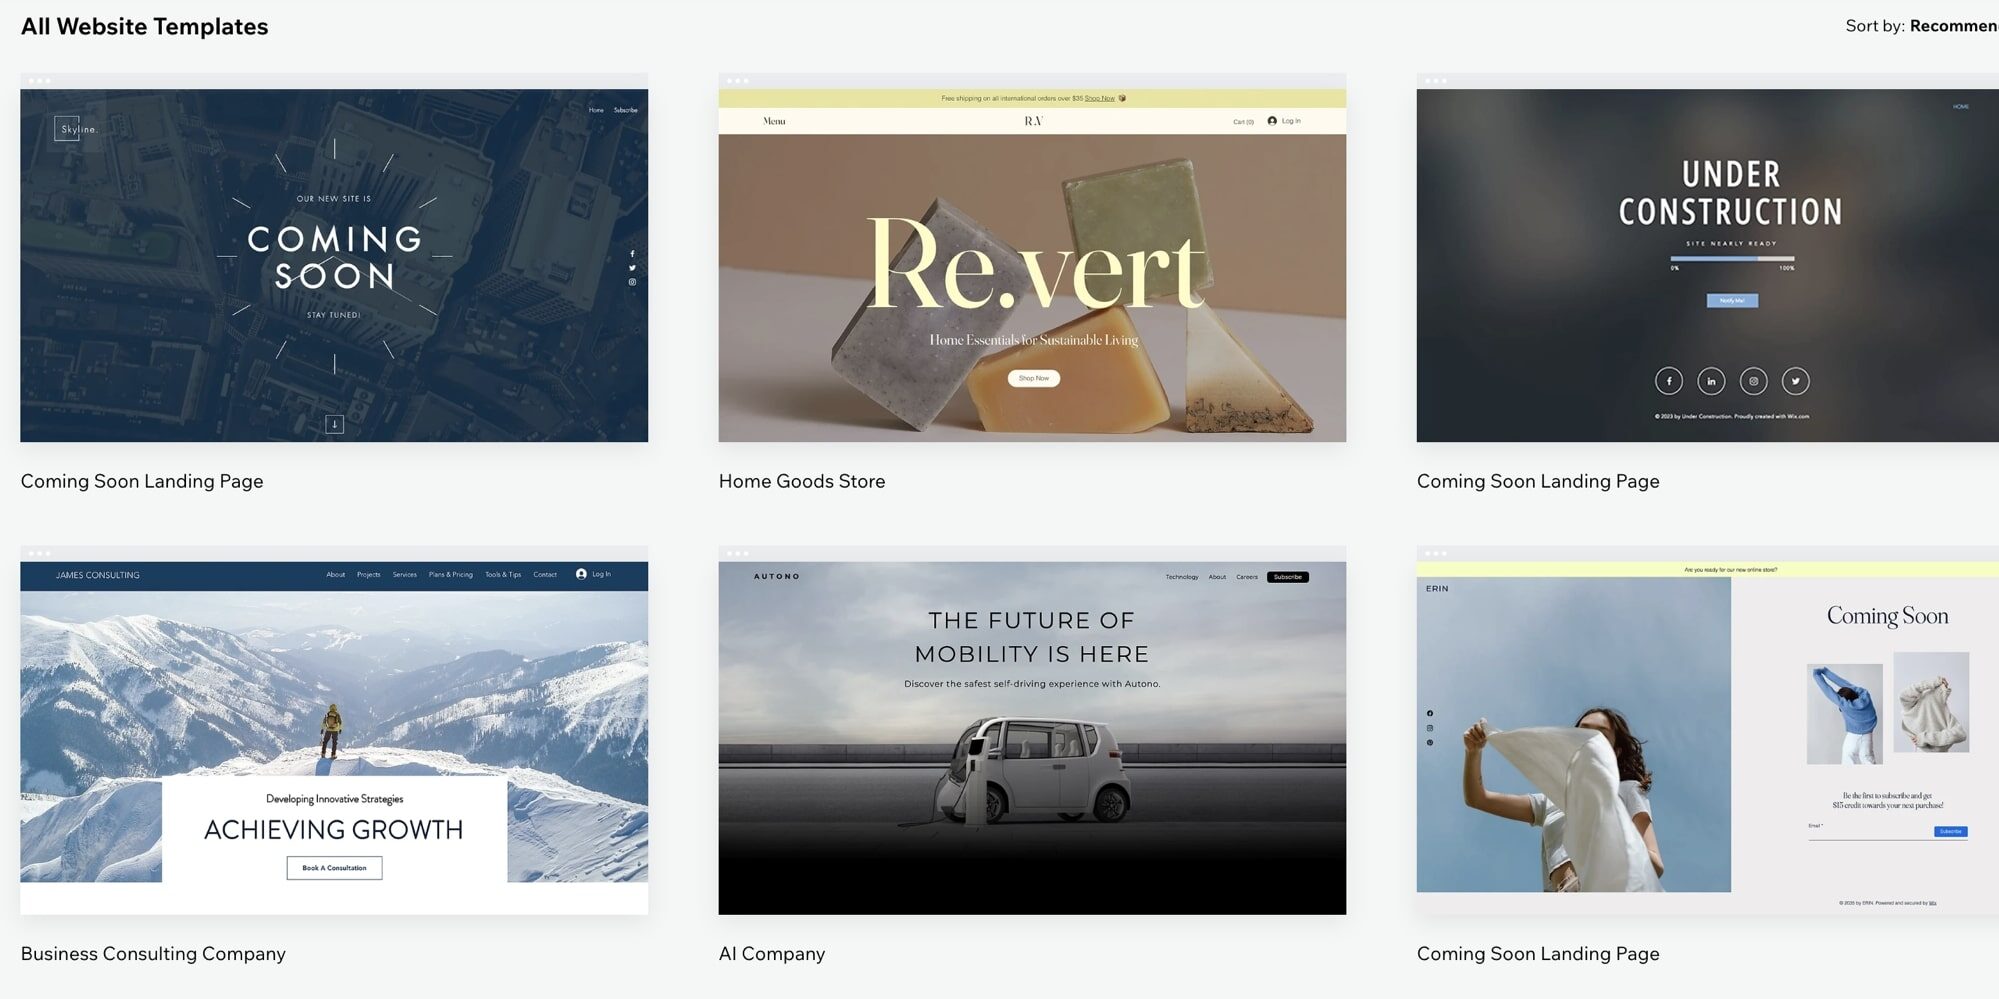The height and width of the screenshot is (999, 1999).
Task: Select the Facebook icon on the Skyline template
Action: 632,254
